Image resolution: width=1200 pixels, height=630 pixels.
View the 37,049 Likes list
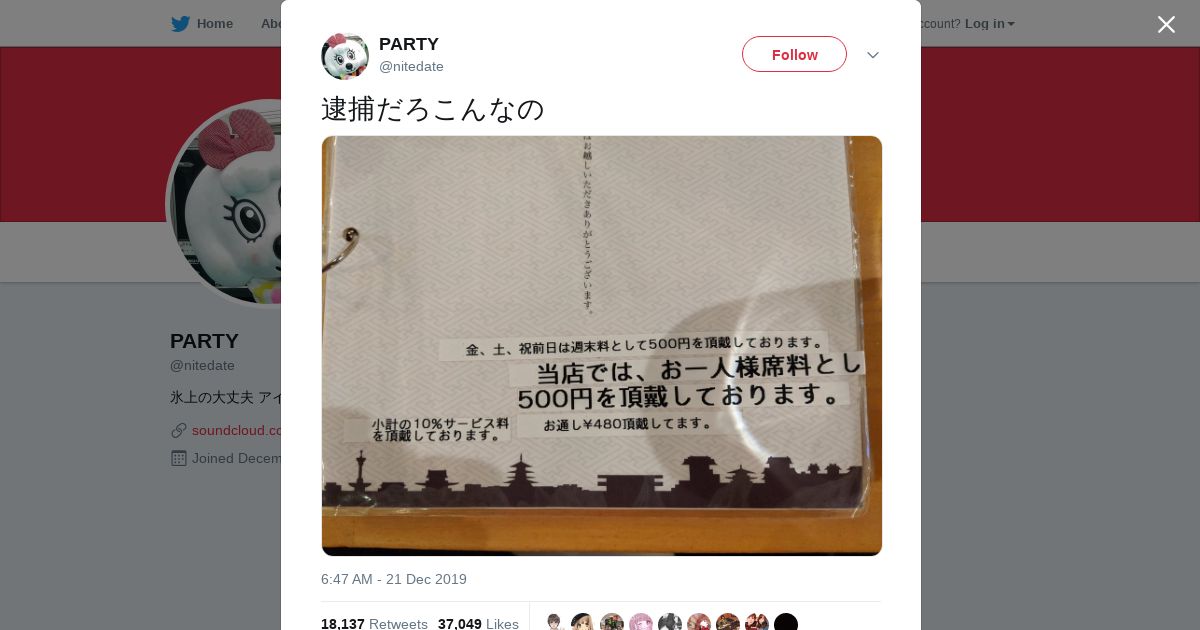tap(478, 624)
